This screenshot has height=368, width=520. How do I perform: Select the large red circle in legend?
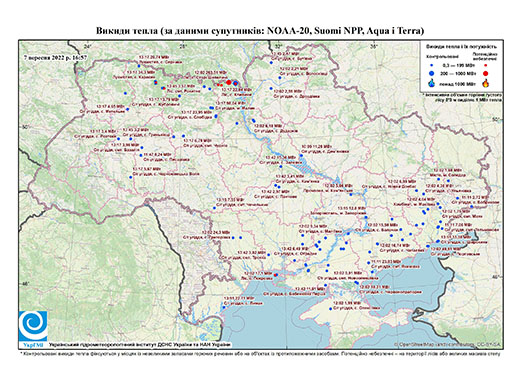[x=486, y=73]
